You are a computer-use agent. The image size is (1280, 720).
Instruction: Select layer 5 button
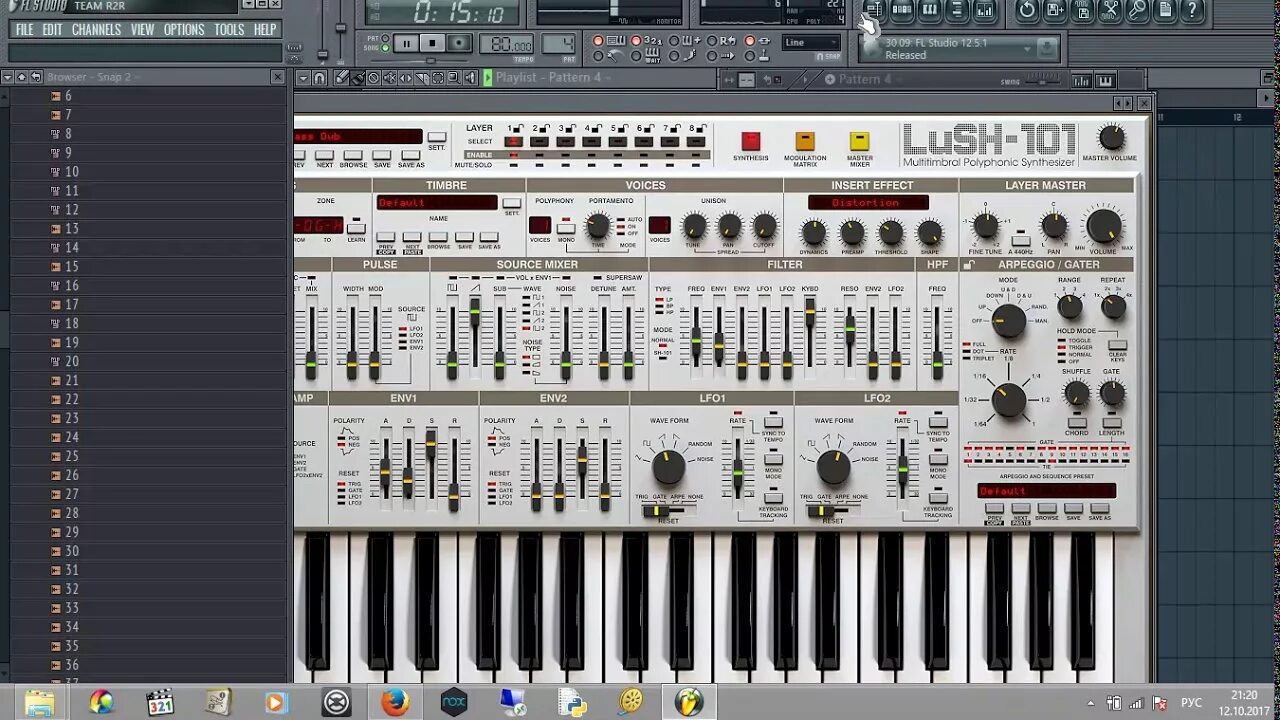coord(617,142)
